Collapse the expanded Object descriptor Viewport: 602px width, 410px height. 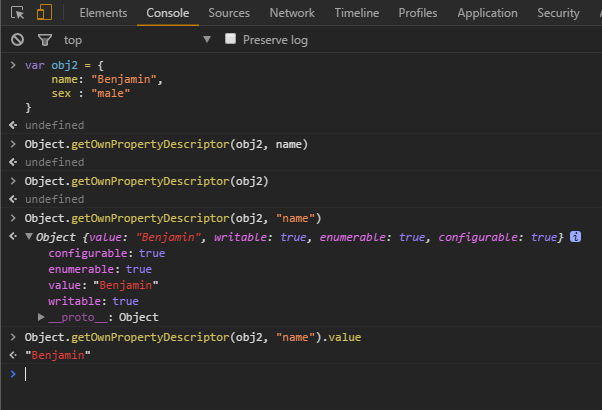point(28,237)
